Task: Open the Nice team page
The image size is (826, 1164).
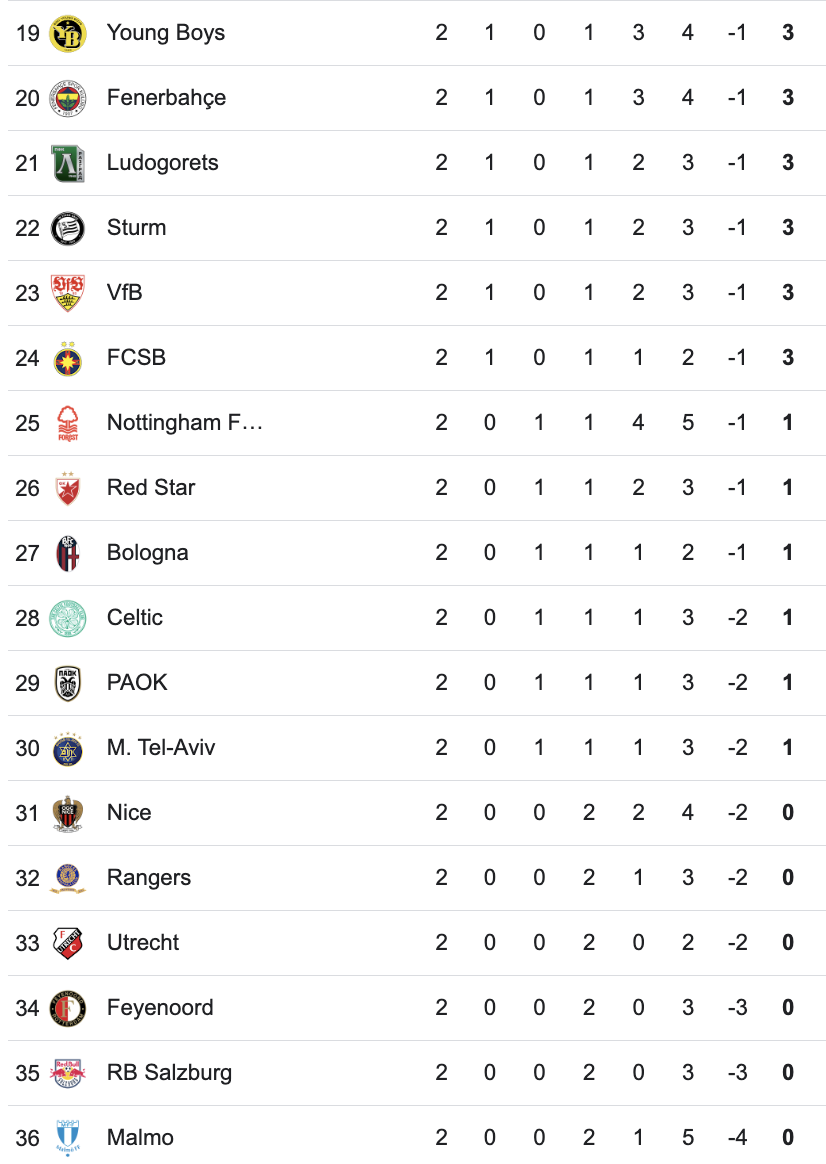Action: tap(129, 813)
